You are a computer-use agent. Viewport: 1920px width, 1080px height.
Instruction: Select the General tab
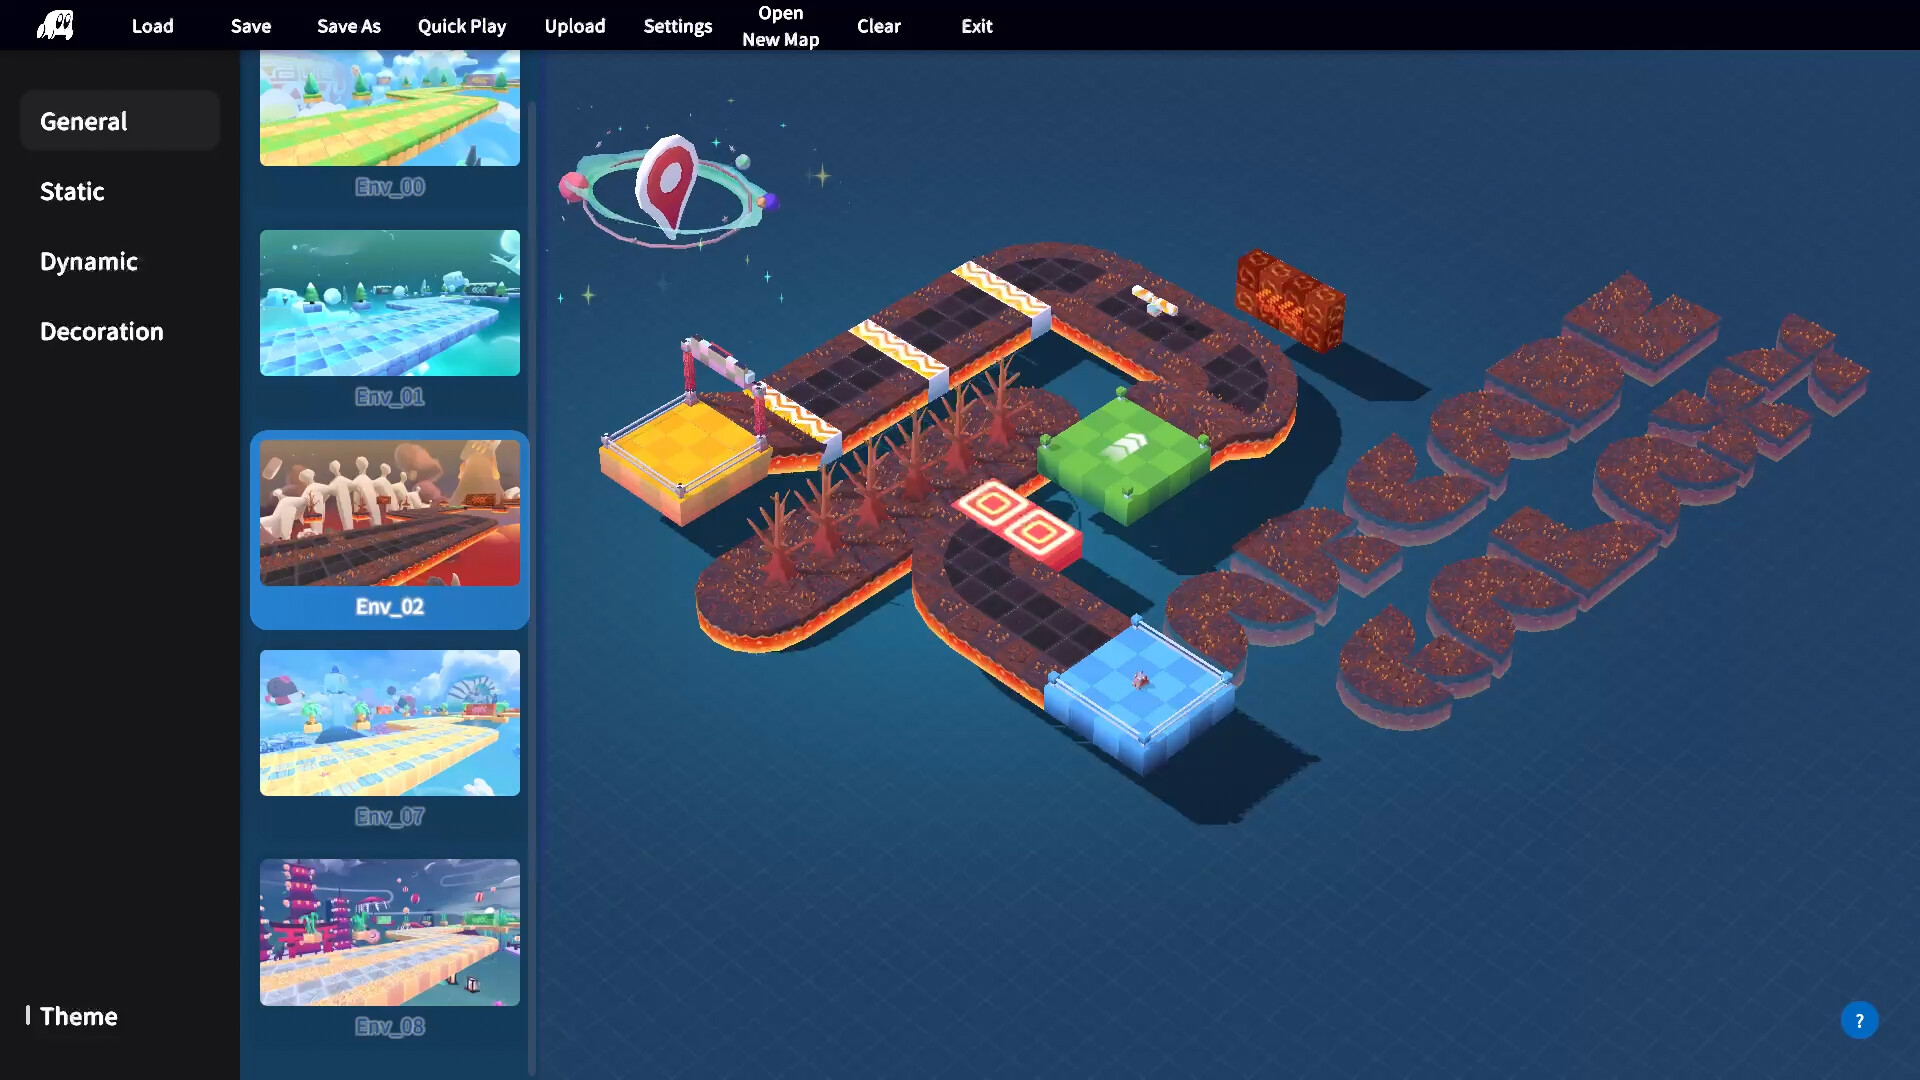pos(83,120)
